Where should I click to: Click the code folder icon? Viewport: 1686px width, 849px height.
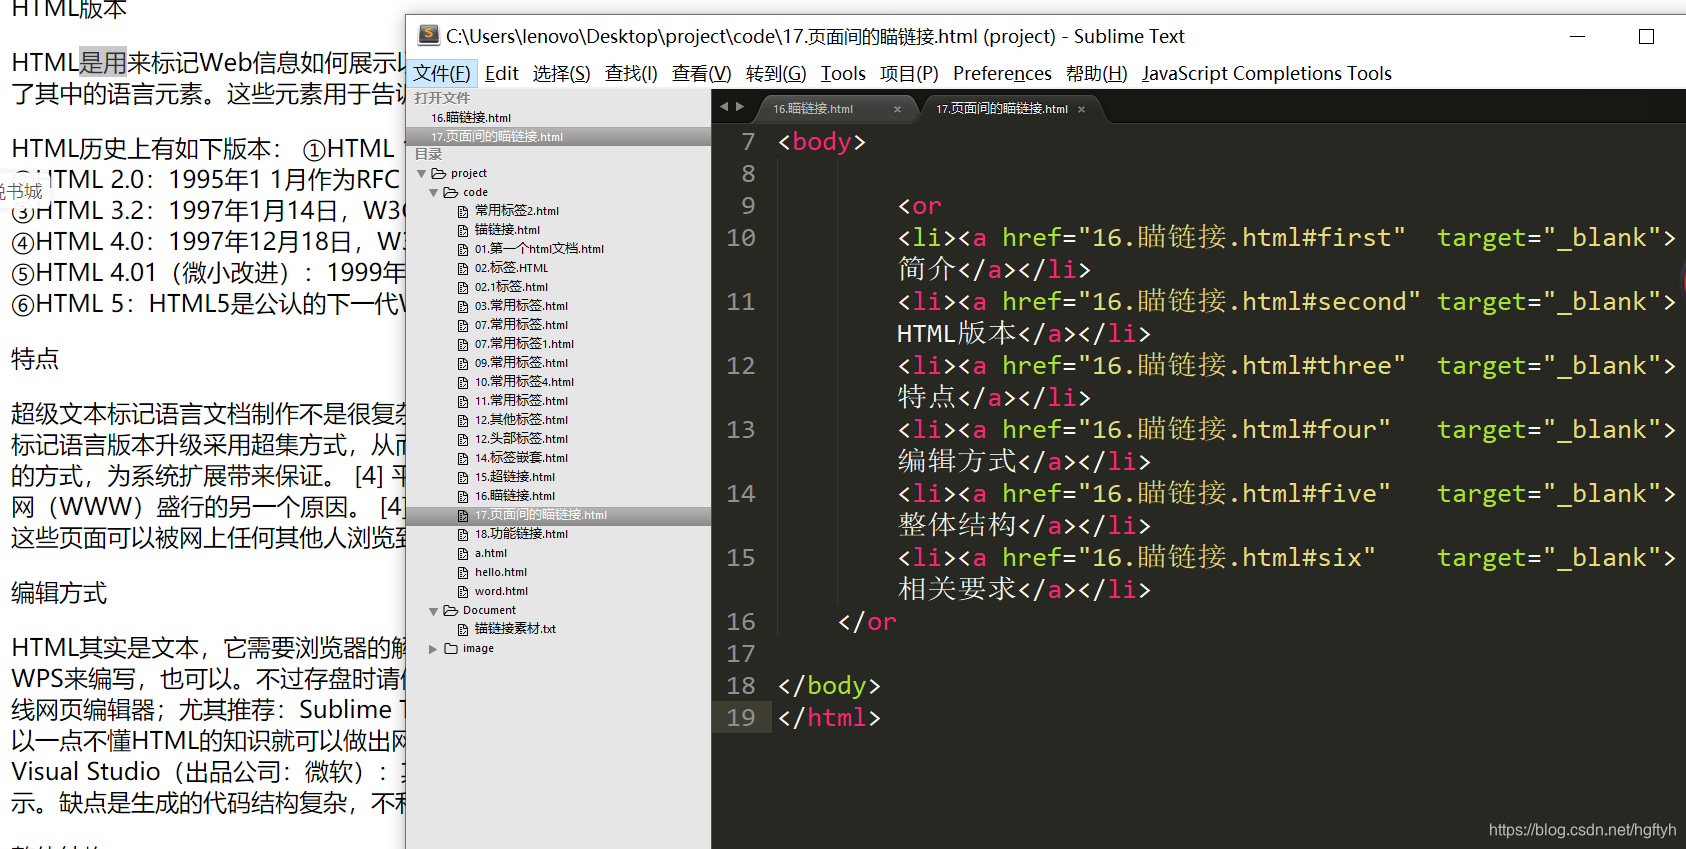pos(451,192)
